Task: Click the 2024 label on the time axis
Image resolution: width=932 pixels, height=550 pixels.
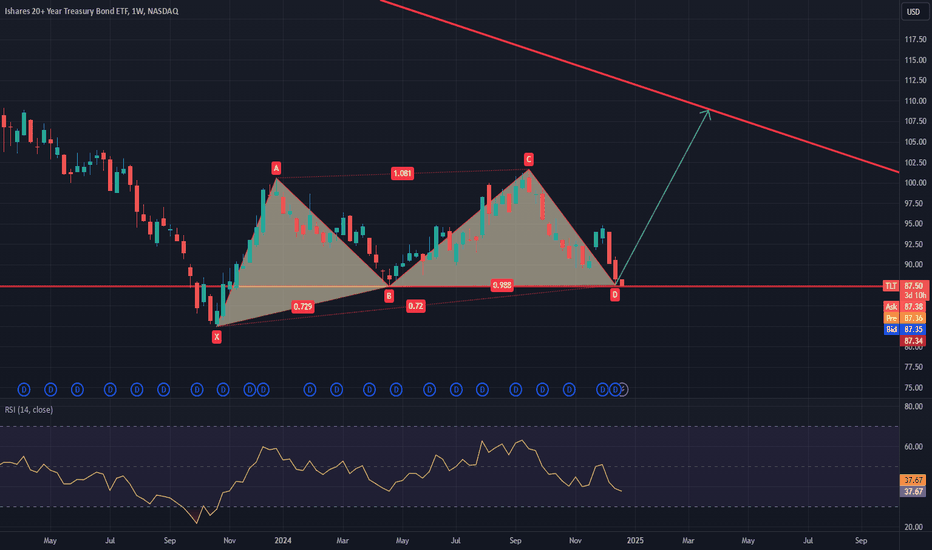Action: (283, 540)
